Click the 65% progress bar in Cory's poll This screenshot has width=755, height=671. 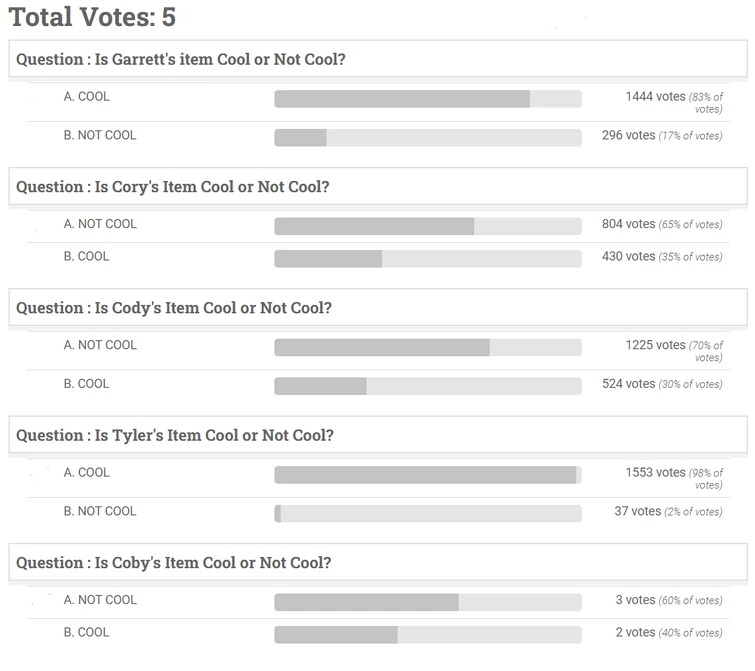coord(428,226)
